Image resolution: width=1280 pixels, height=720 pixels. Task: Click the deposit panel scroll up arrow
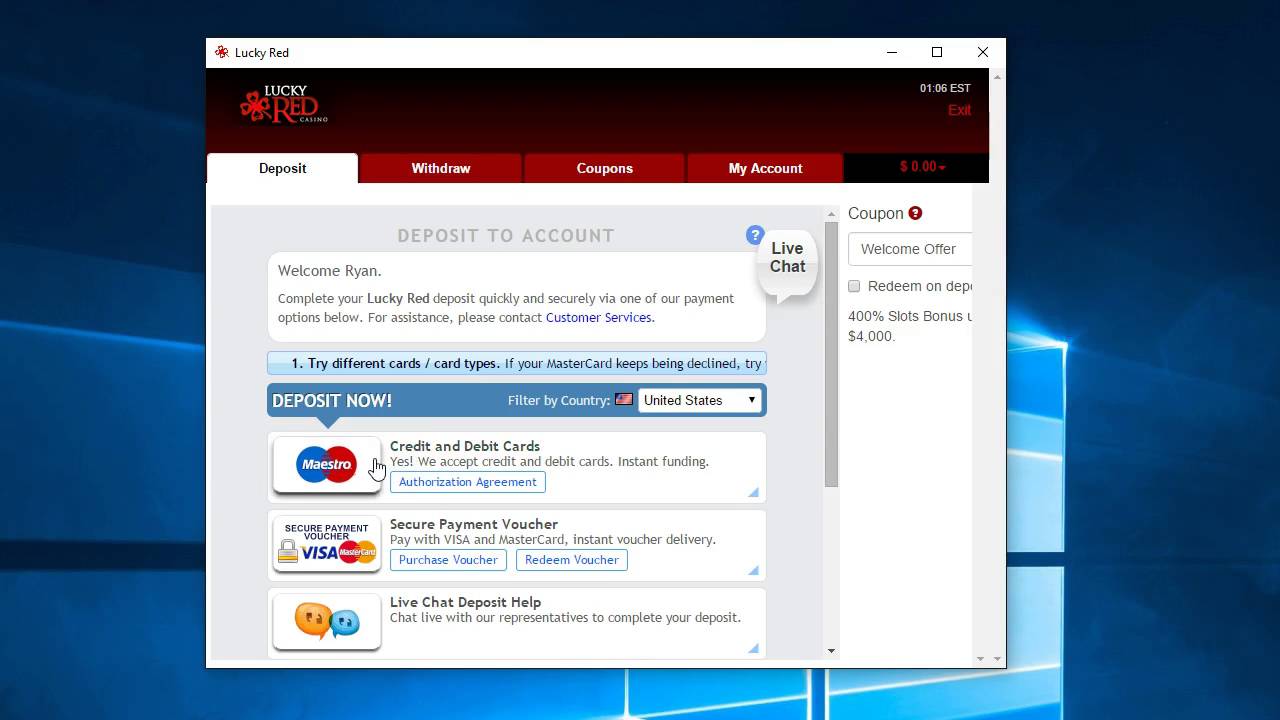[x=831, y=214]
